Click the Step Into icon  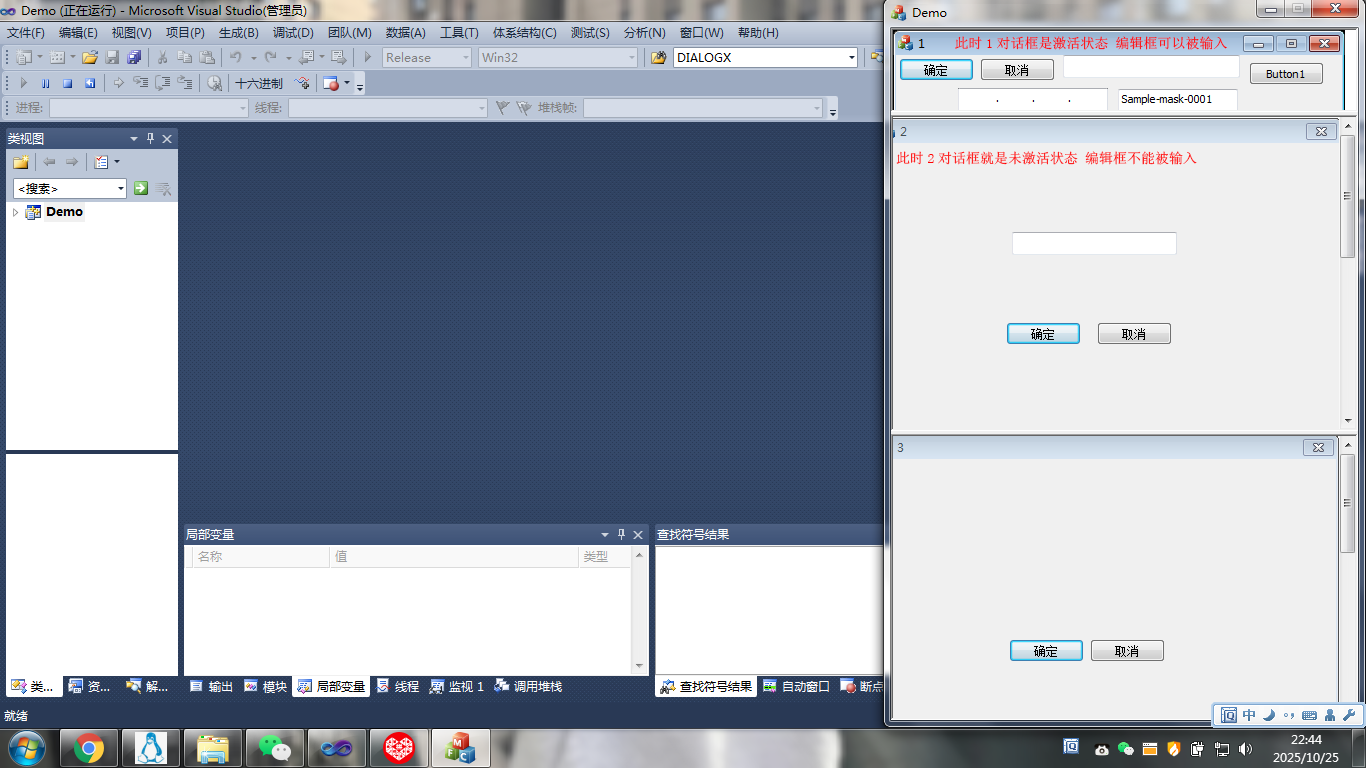click(x=140, y=83)
